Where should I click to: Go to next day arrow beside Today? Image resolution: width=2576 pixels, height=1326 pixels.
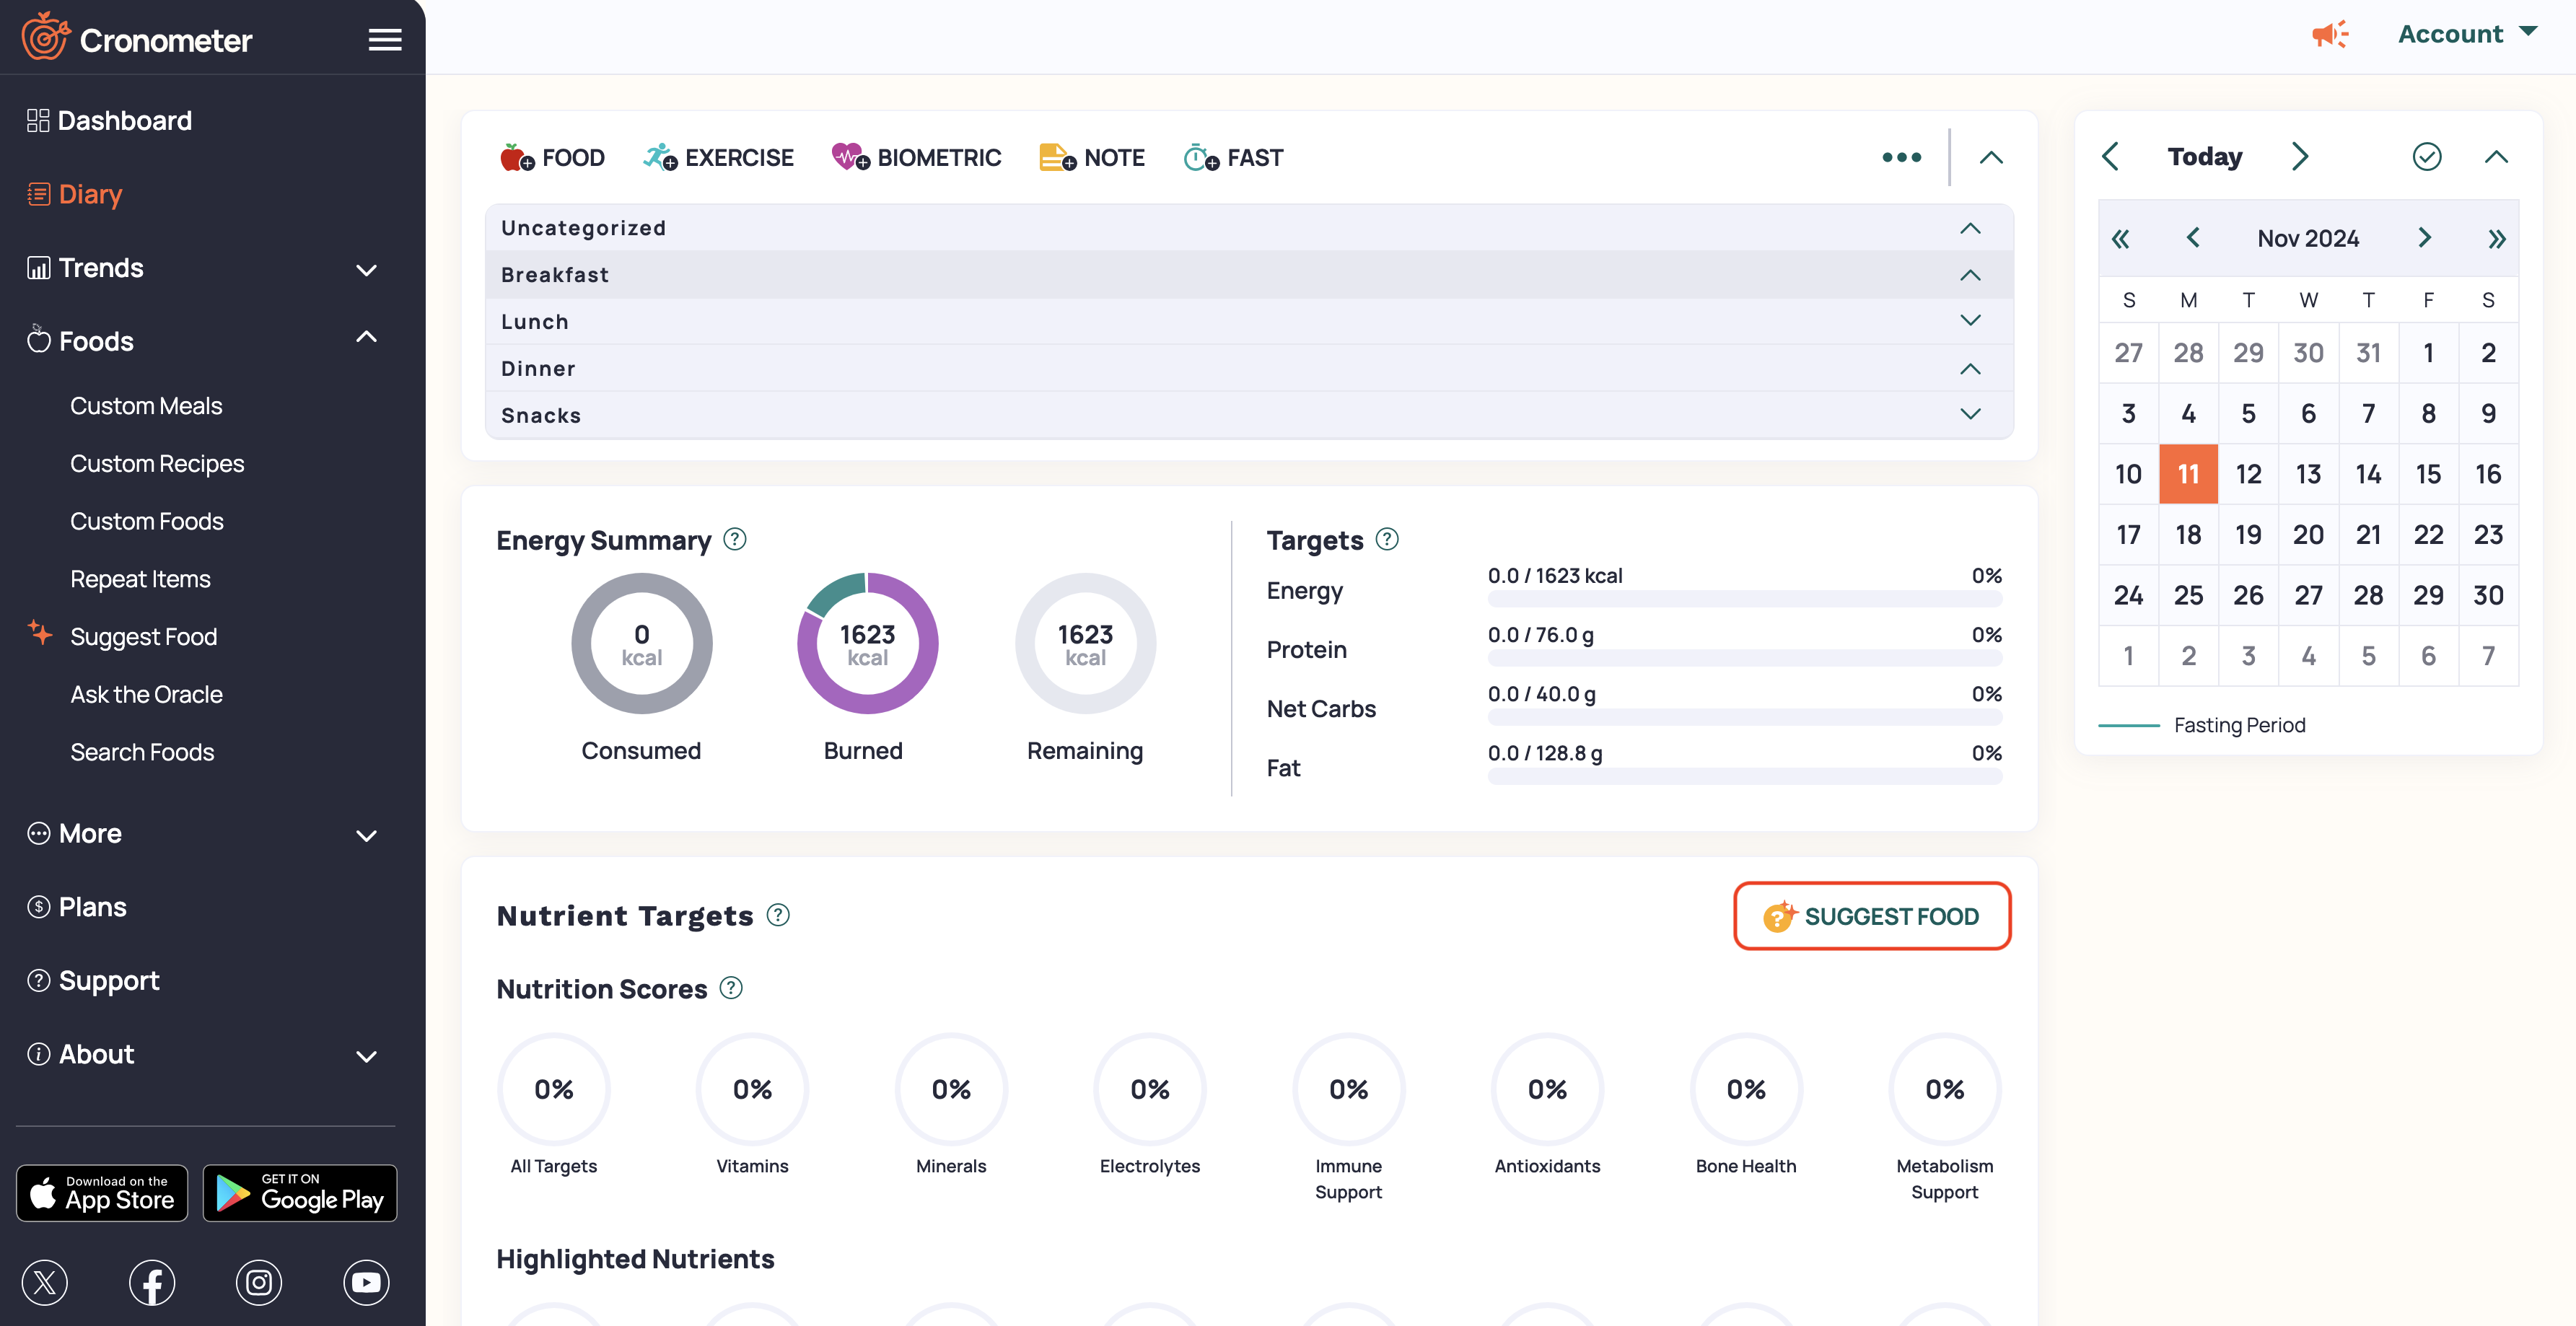2299,157
